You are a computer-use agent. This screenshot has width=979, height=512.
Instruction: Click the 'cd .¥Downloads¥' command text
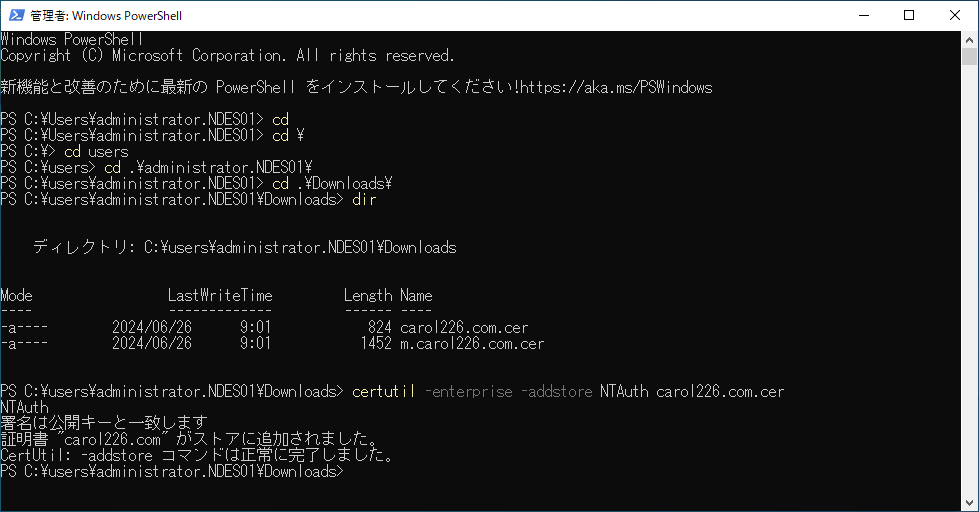coord(332,184)
